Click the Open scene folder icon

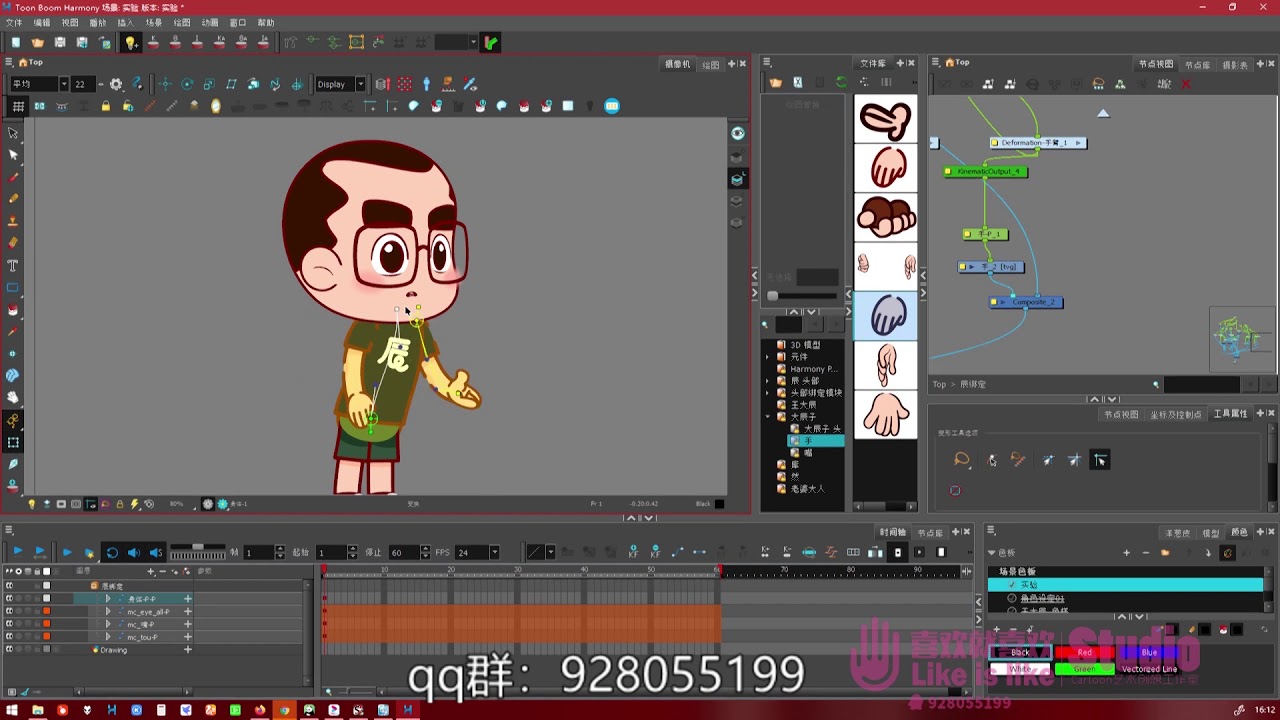coord(38,42)
